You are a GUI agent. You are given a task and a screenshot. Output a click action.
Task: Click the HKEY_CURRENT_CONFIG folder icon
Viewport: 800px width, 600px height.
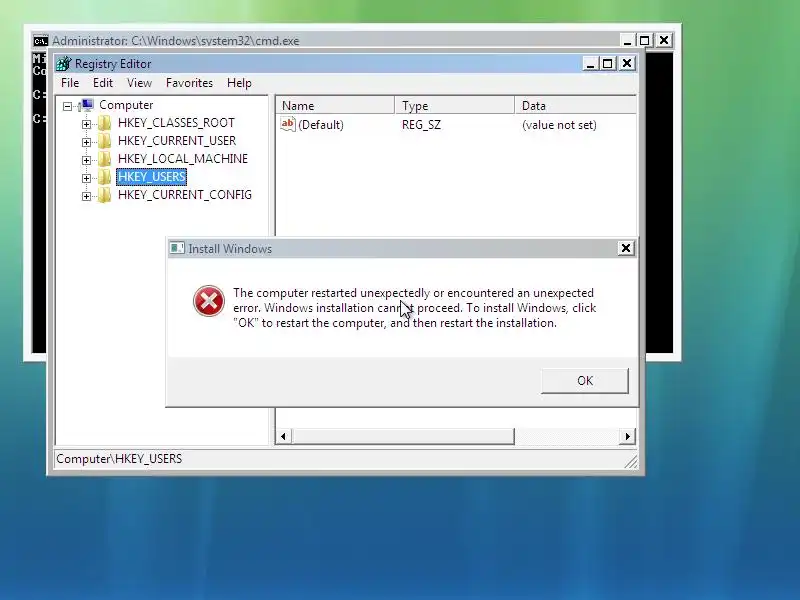pyautogui.click(x=105, y=195)
